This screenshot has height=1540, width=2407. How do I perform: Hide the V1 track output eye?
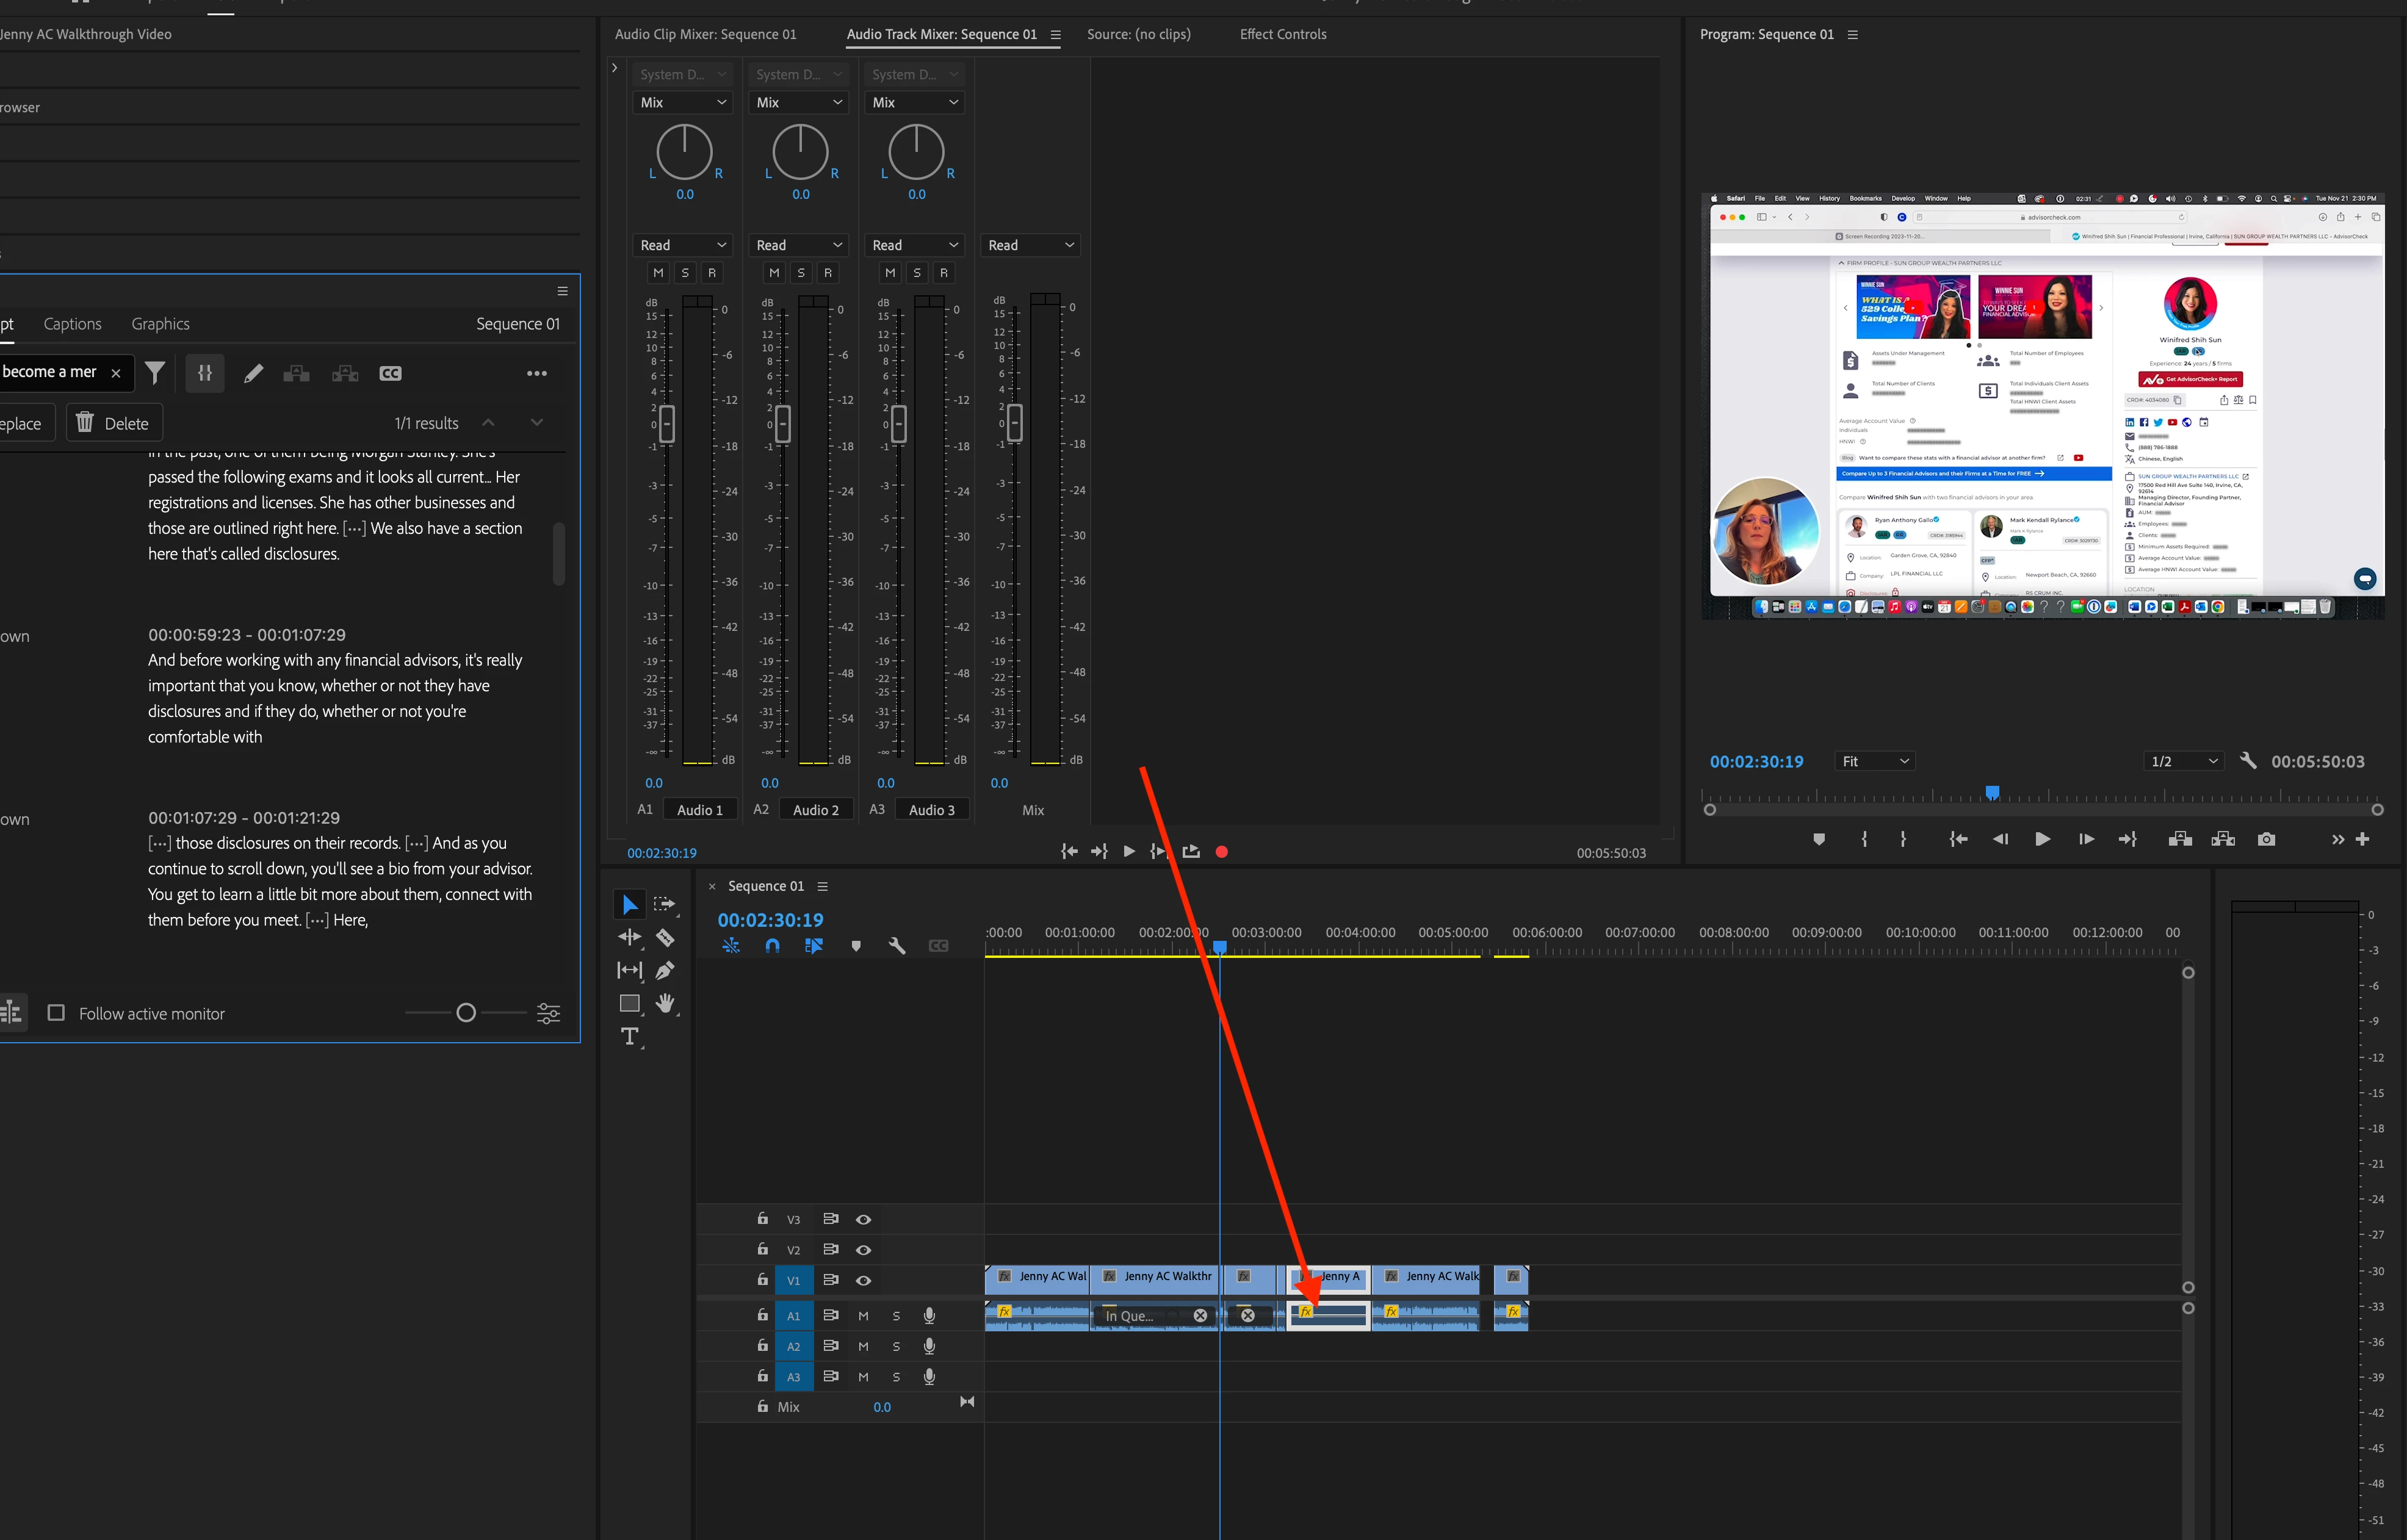pos(864,1280)
